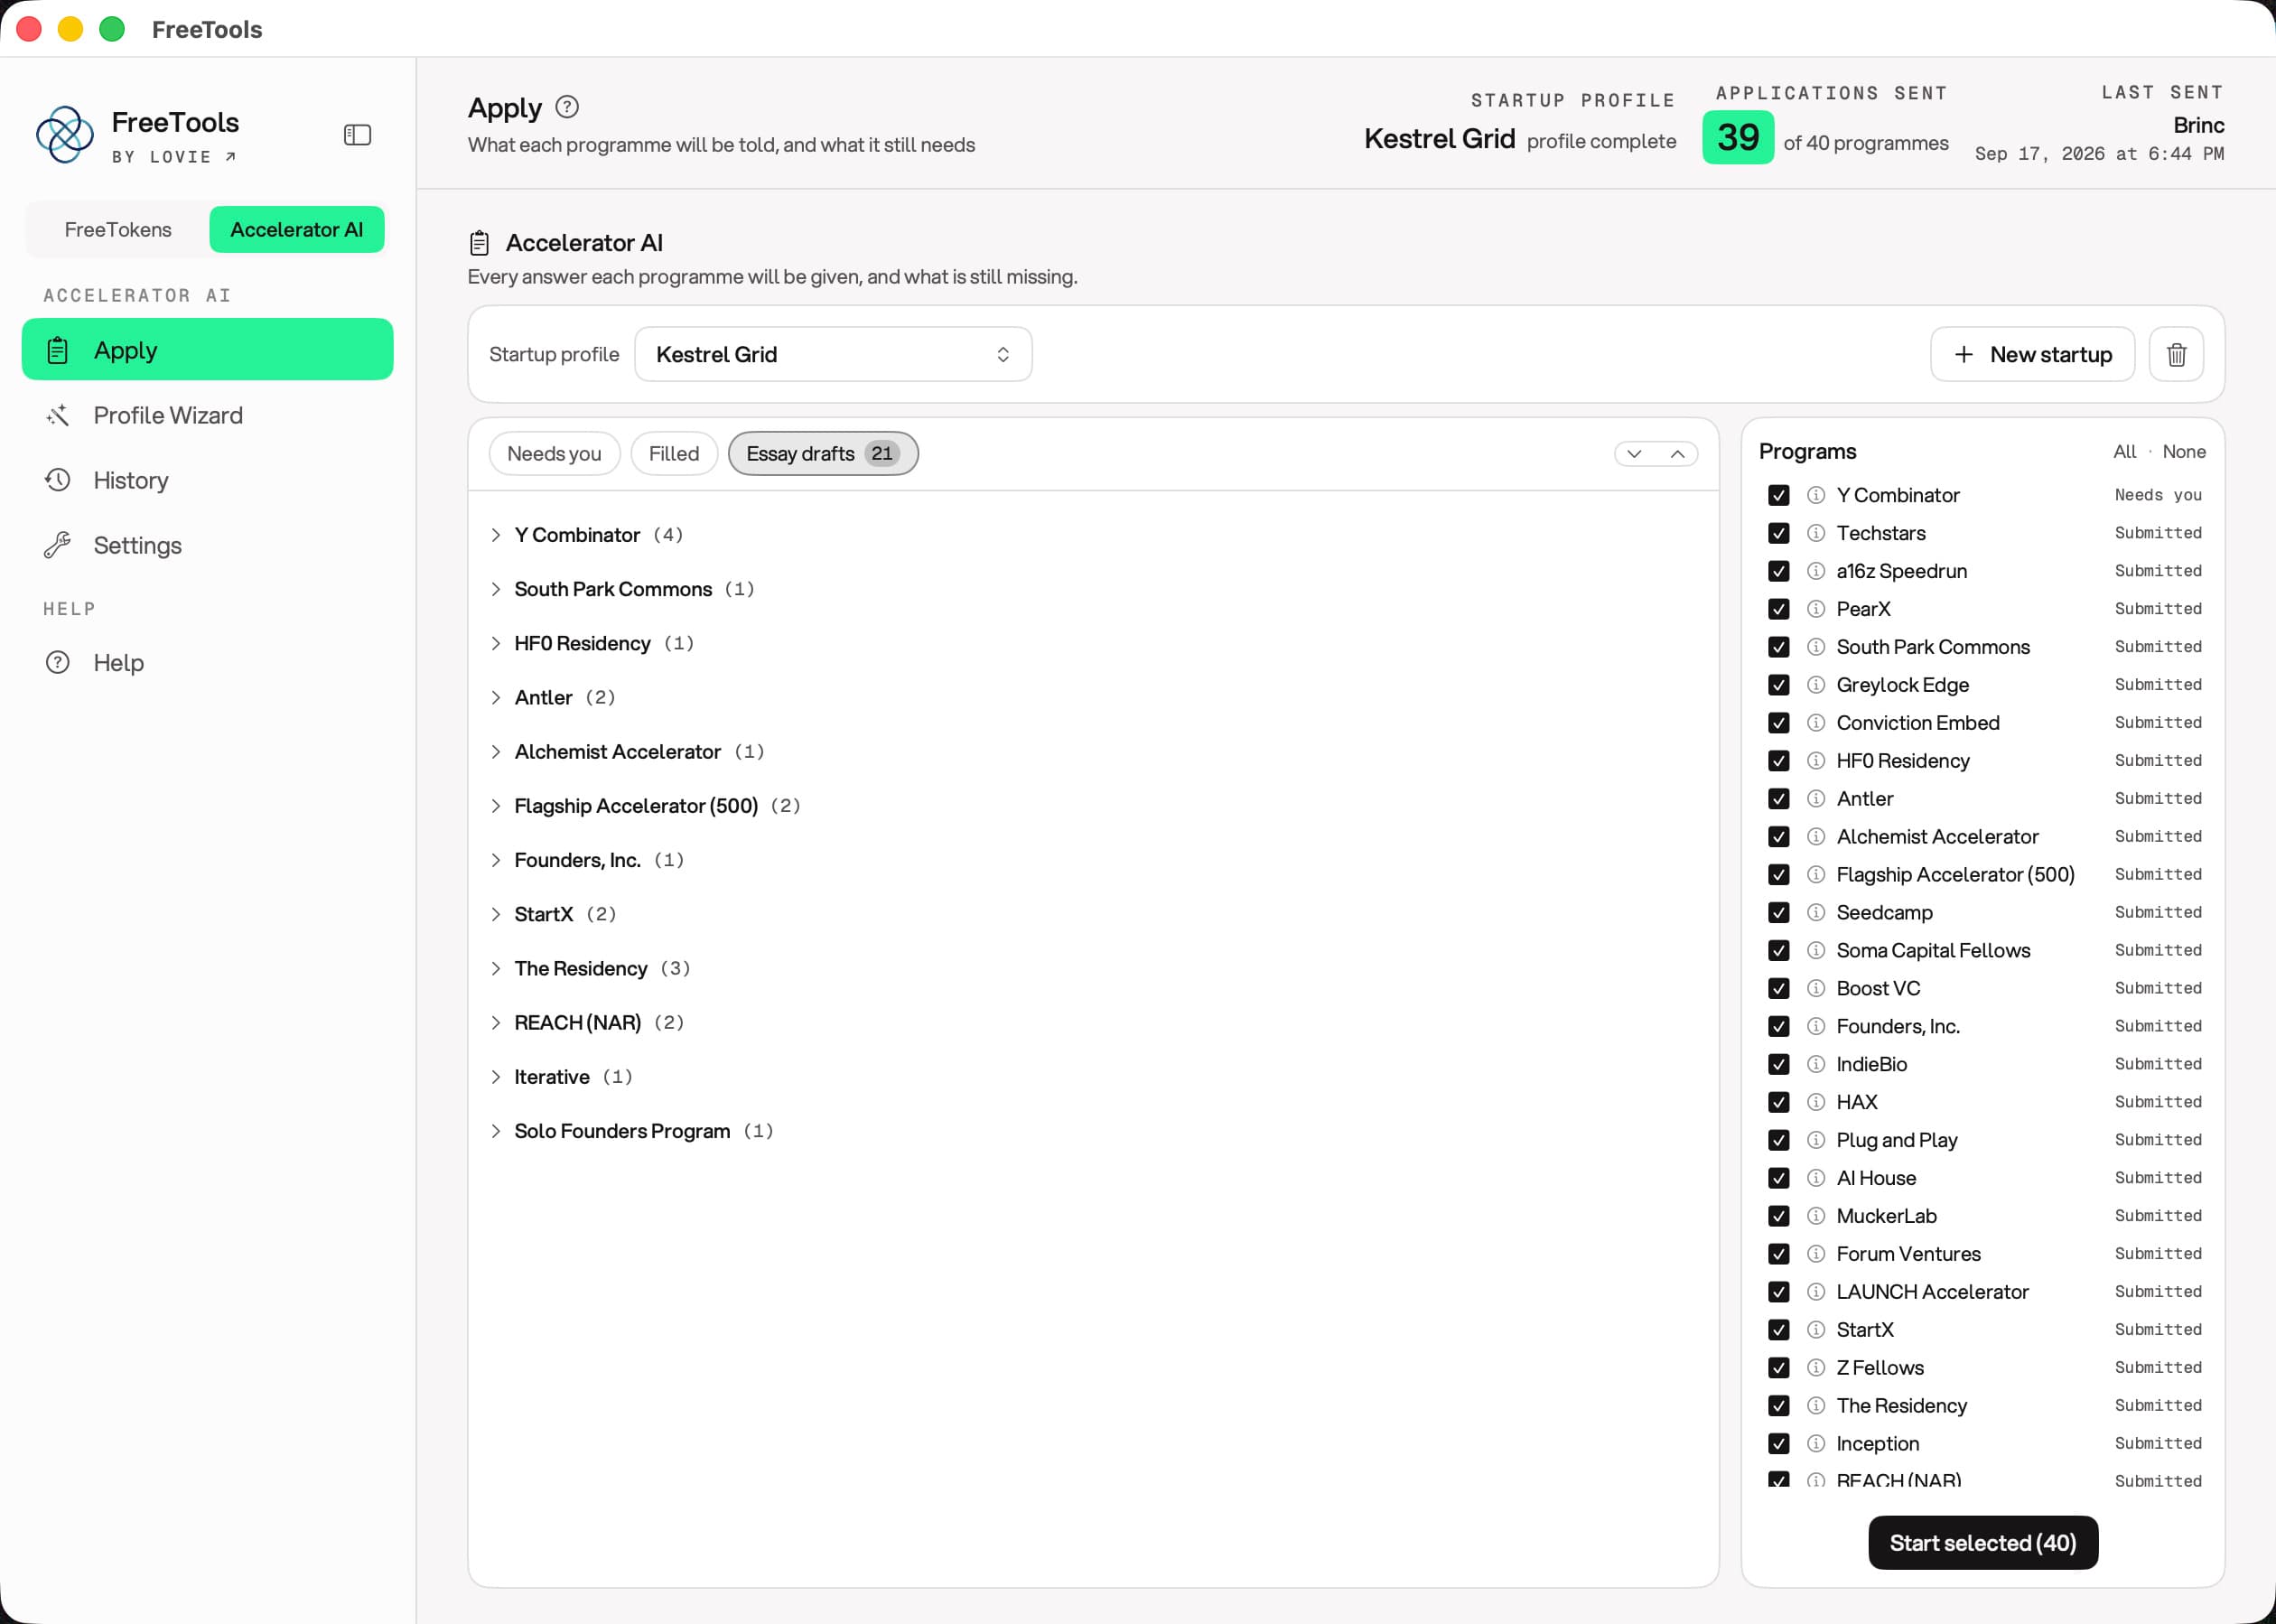Open History in the sidebar
Screen dimensions: 2276x1624
[208, 480]
